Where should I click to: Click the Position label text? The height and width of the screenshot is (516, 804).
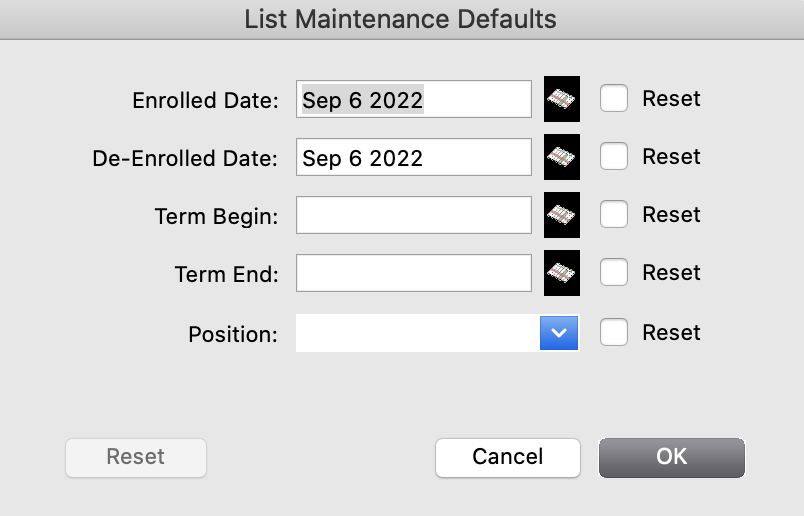click(x=233, y=334)
